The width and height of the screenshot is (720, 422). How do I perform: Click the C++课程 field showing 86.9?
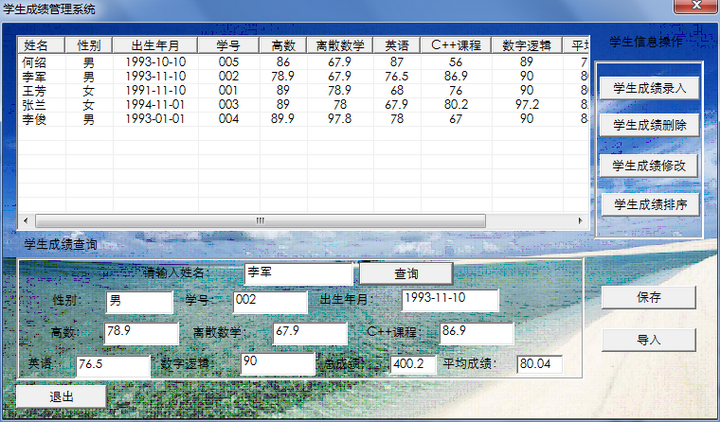coord(477,333)
